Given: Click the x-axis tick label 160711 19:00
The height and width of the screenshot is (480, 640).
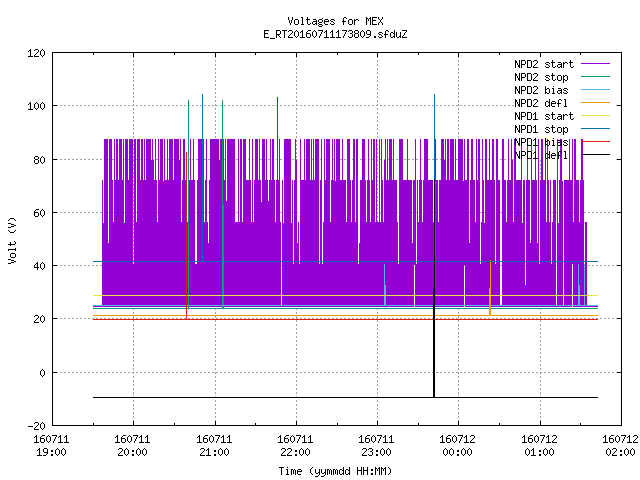Looking at the screenshot, I should point(51,446).
